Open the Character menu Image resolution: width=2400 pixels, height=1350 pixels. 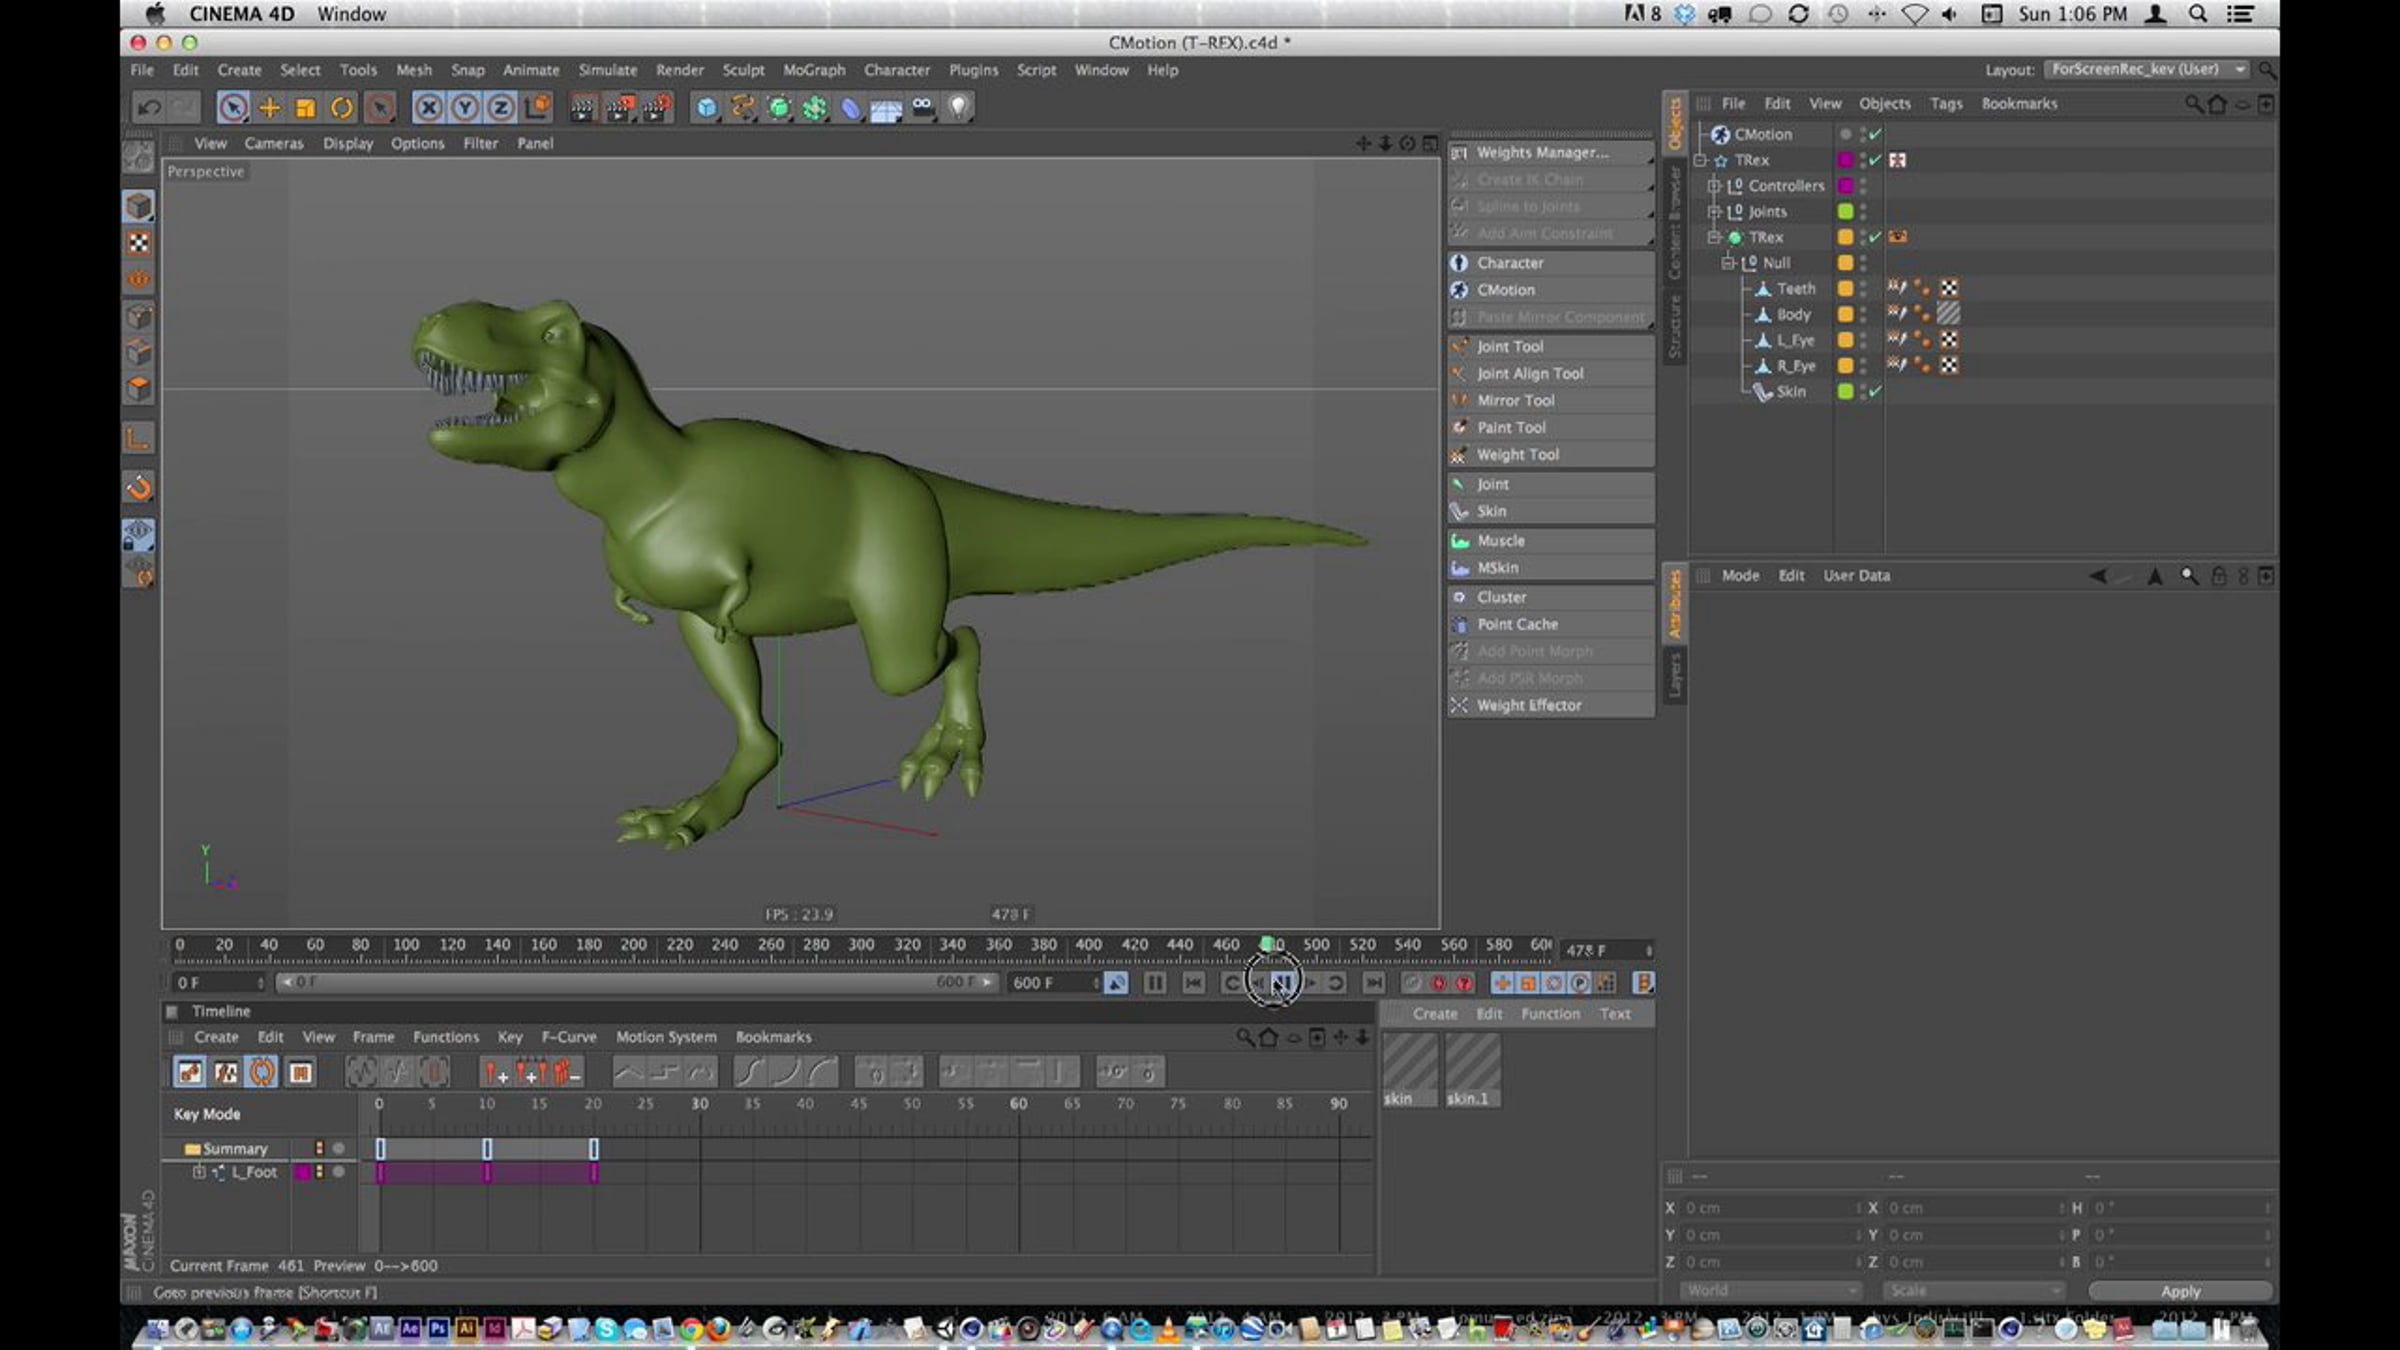point(897,70)
